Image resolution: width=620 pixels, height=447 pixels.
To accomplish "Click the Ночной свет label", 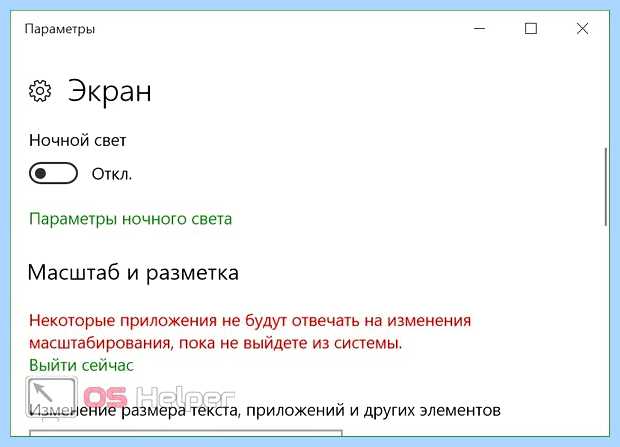I will (x=78, y=140).
